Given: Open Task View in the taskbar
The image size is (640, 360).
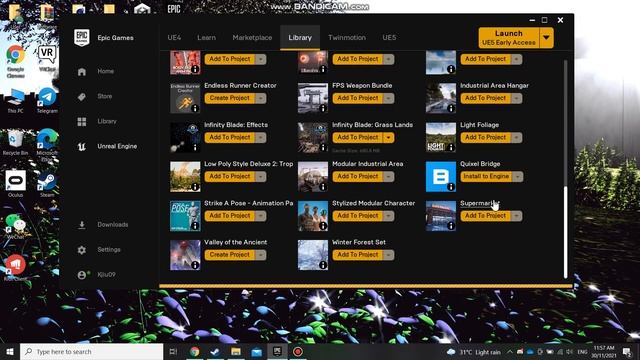Looking at the screenshot, I should [173, 351].
